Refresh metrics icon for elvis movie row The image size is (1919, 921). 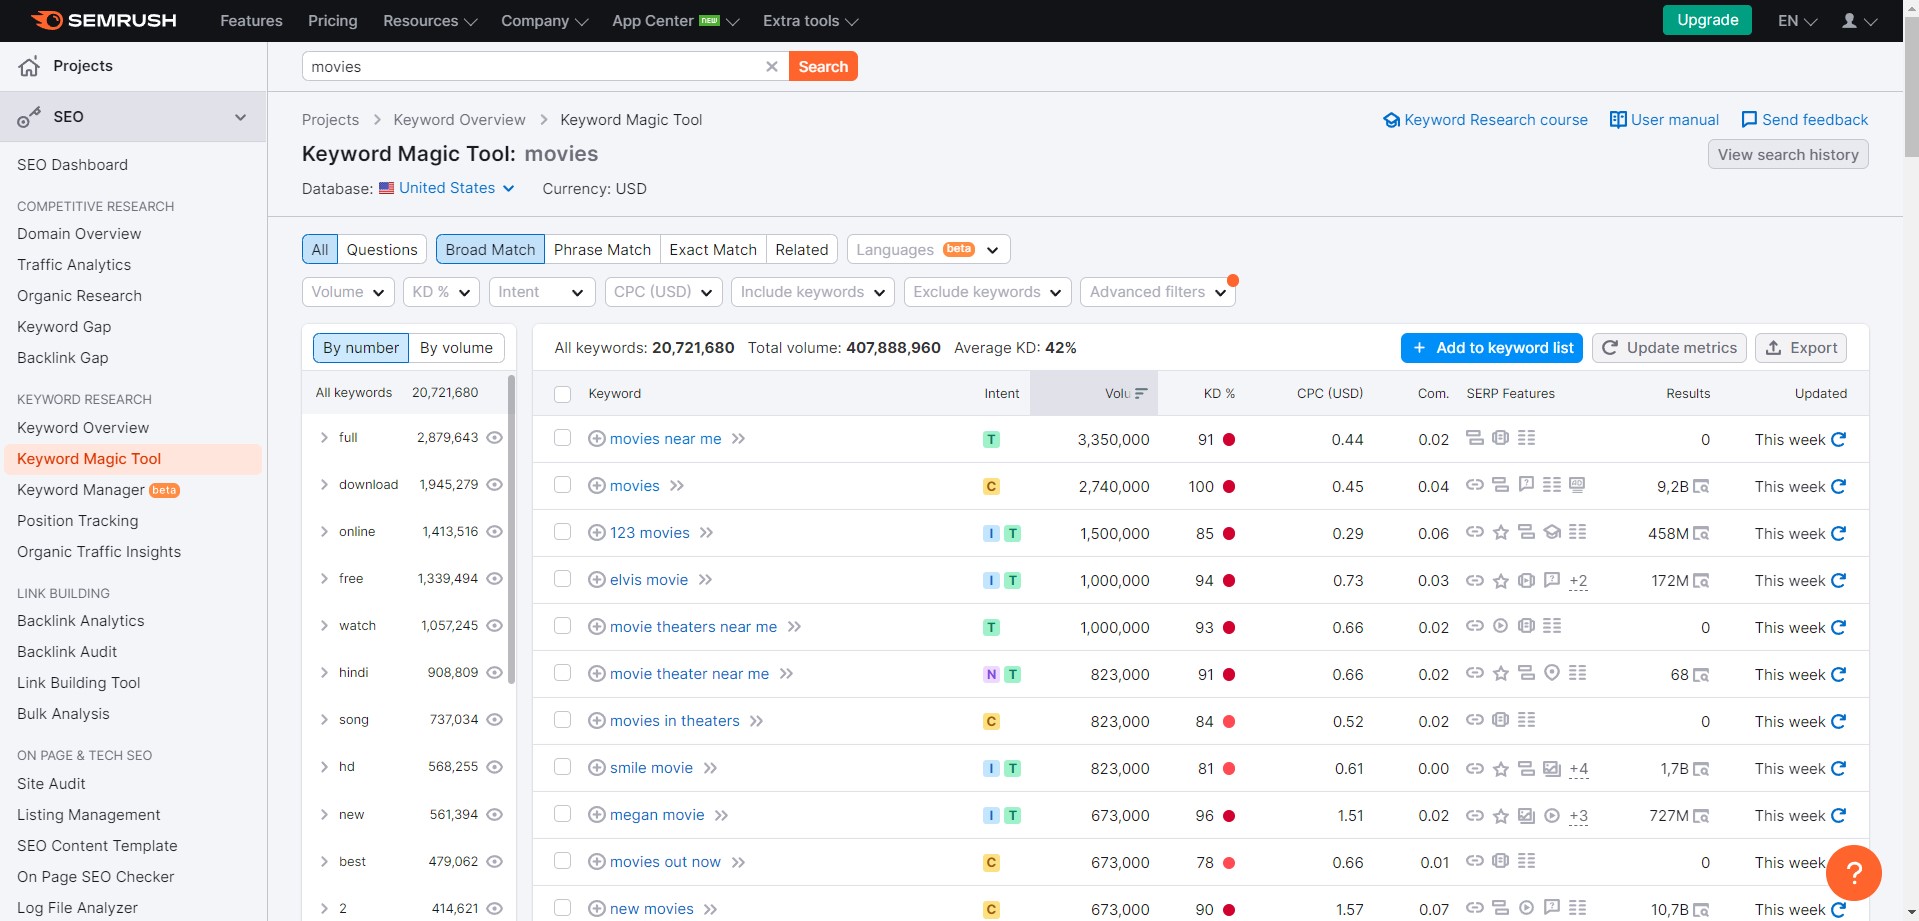click(x=1838, y=580)
